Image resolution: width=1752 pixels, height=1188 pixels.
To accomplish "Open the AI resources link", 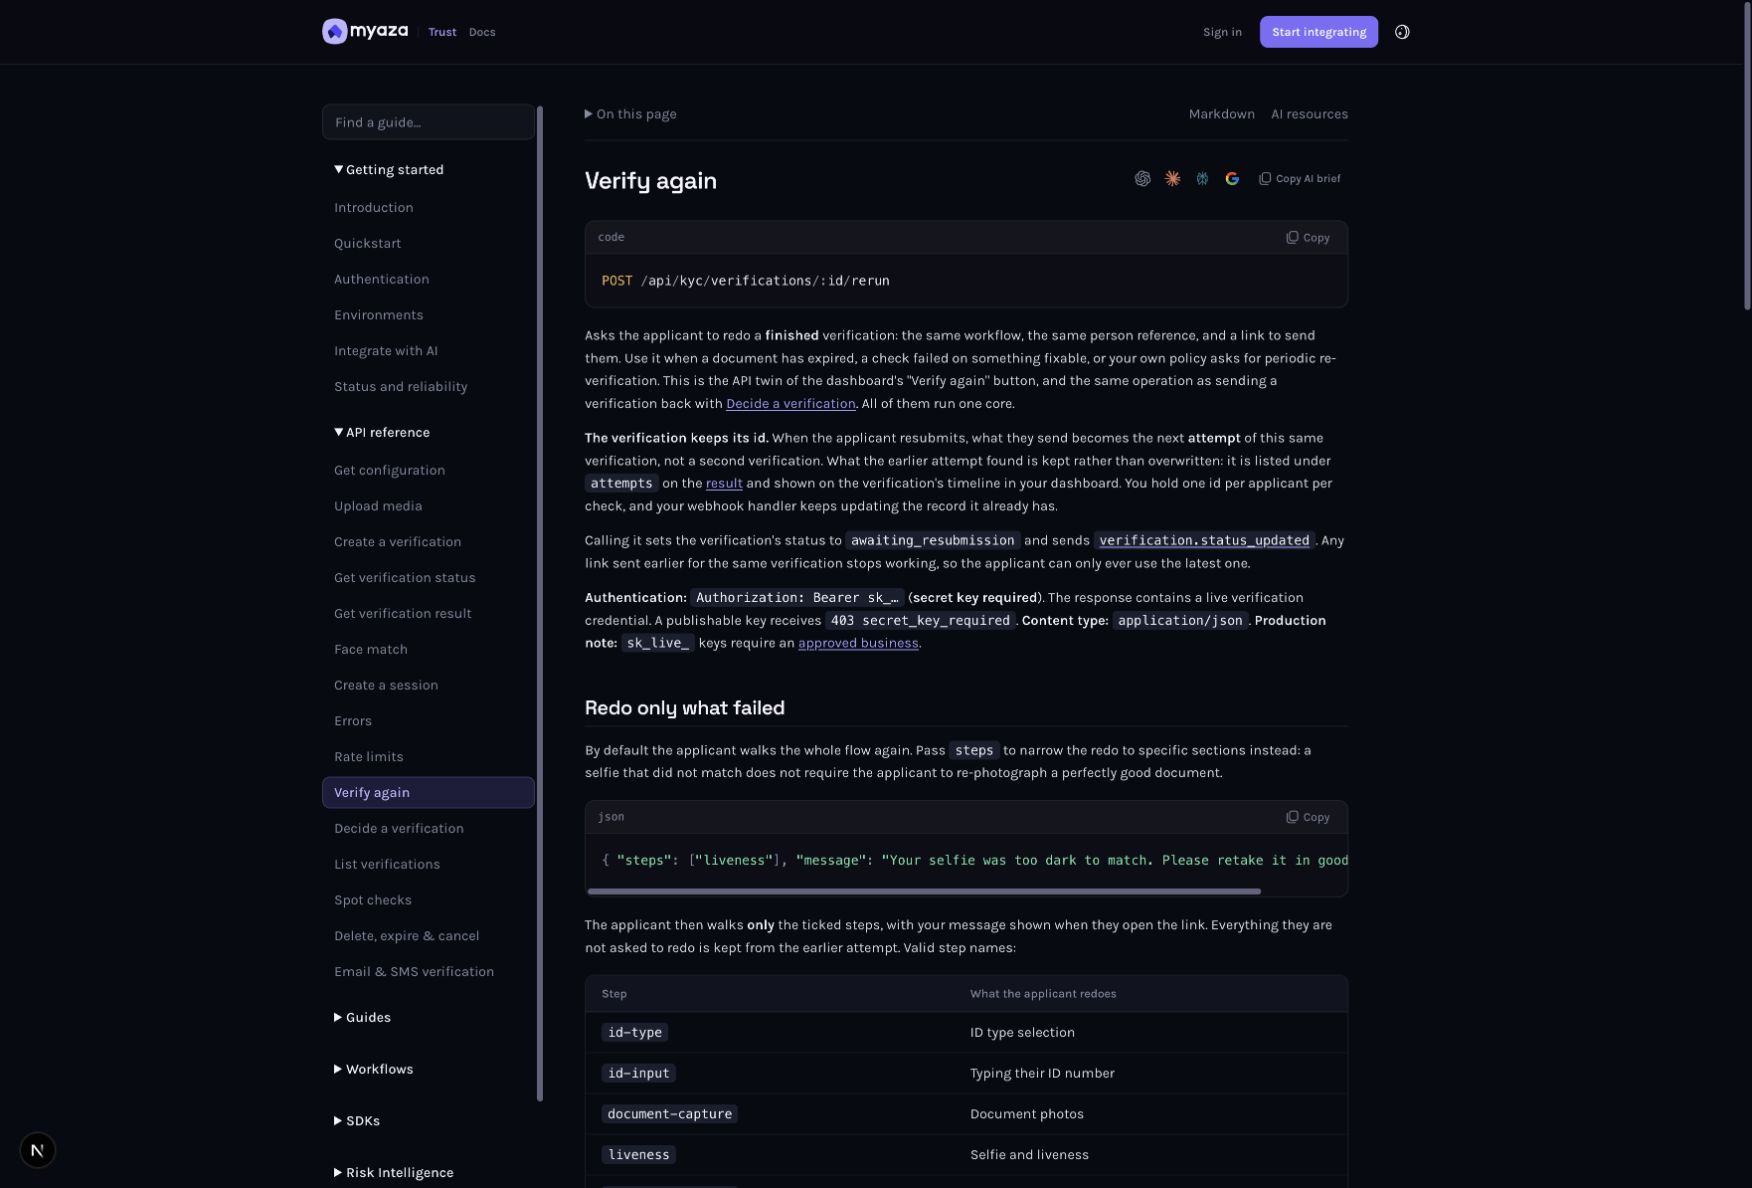I will click(x=1309, y=114).
